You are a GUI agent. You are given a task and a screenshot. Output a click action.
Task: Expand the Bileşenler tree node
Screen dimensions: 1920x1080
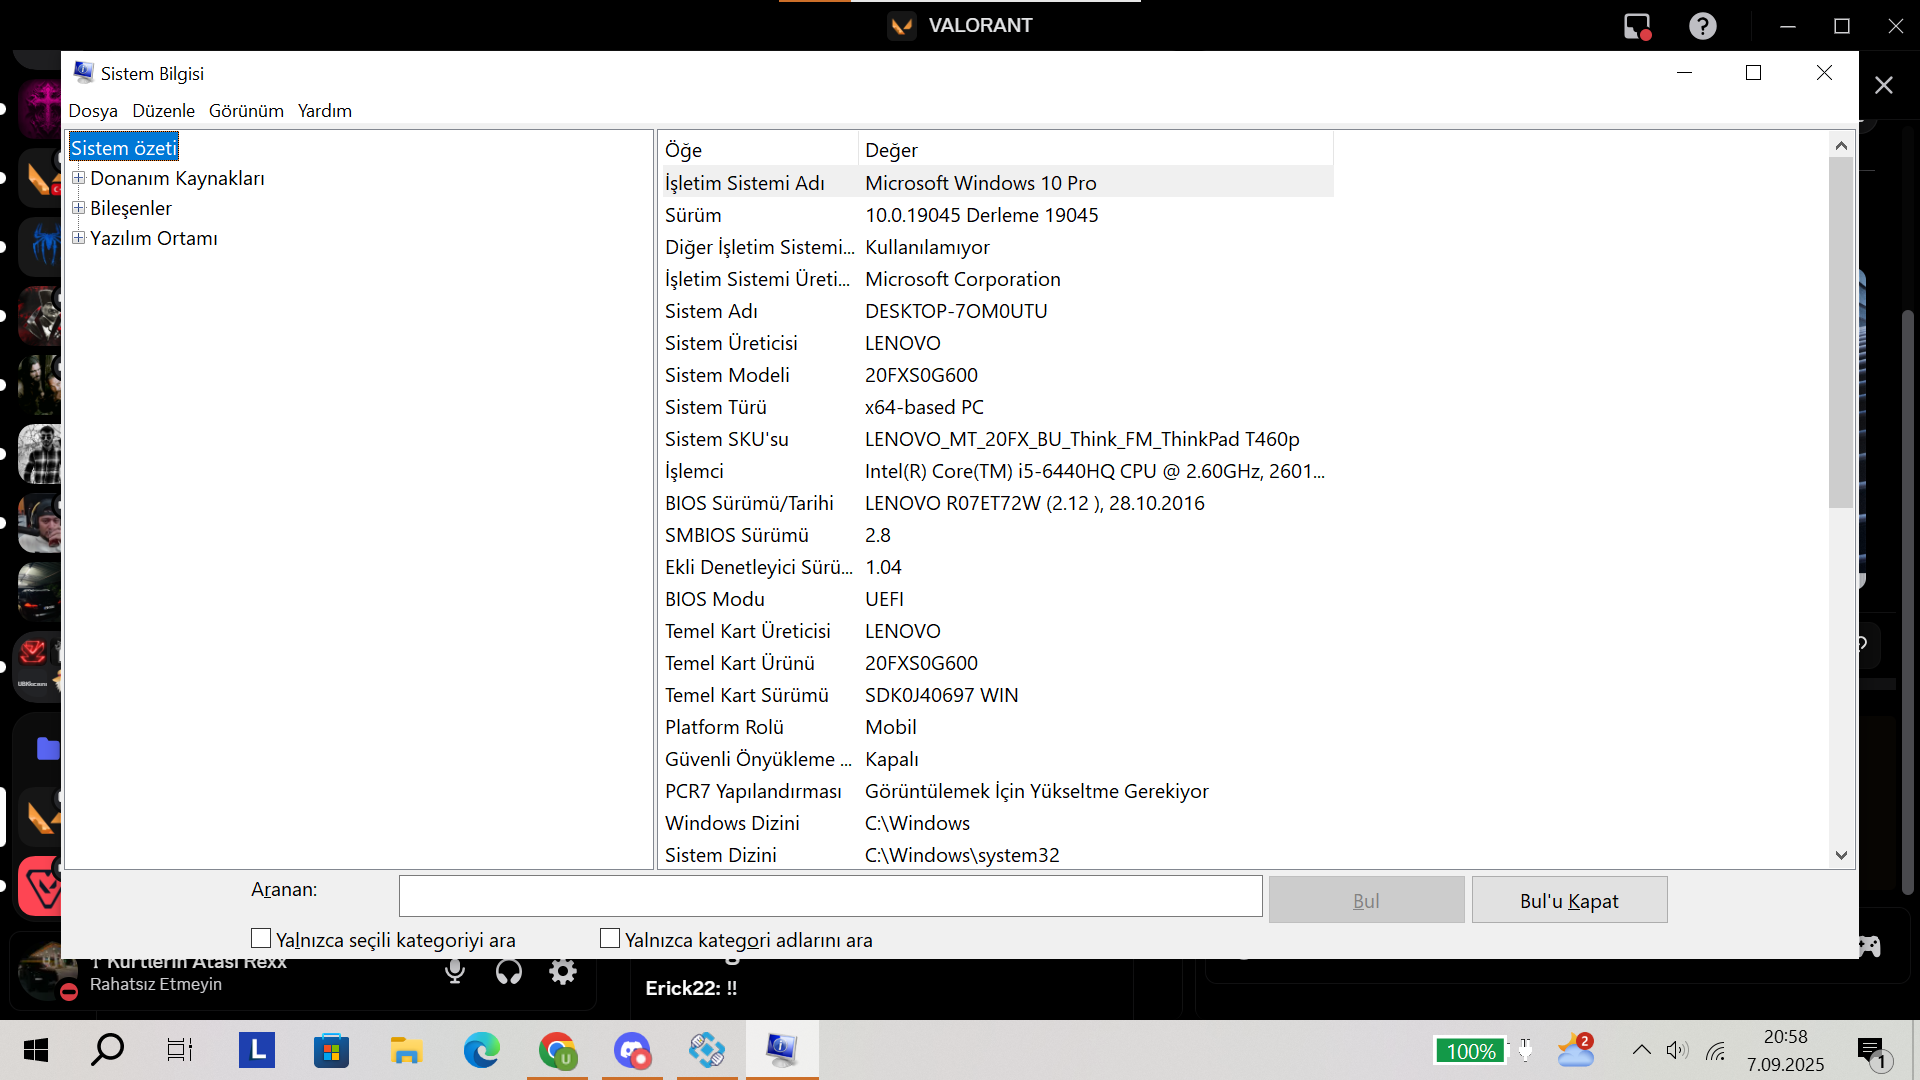point(78,208)
